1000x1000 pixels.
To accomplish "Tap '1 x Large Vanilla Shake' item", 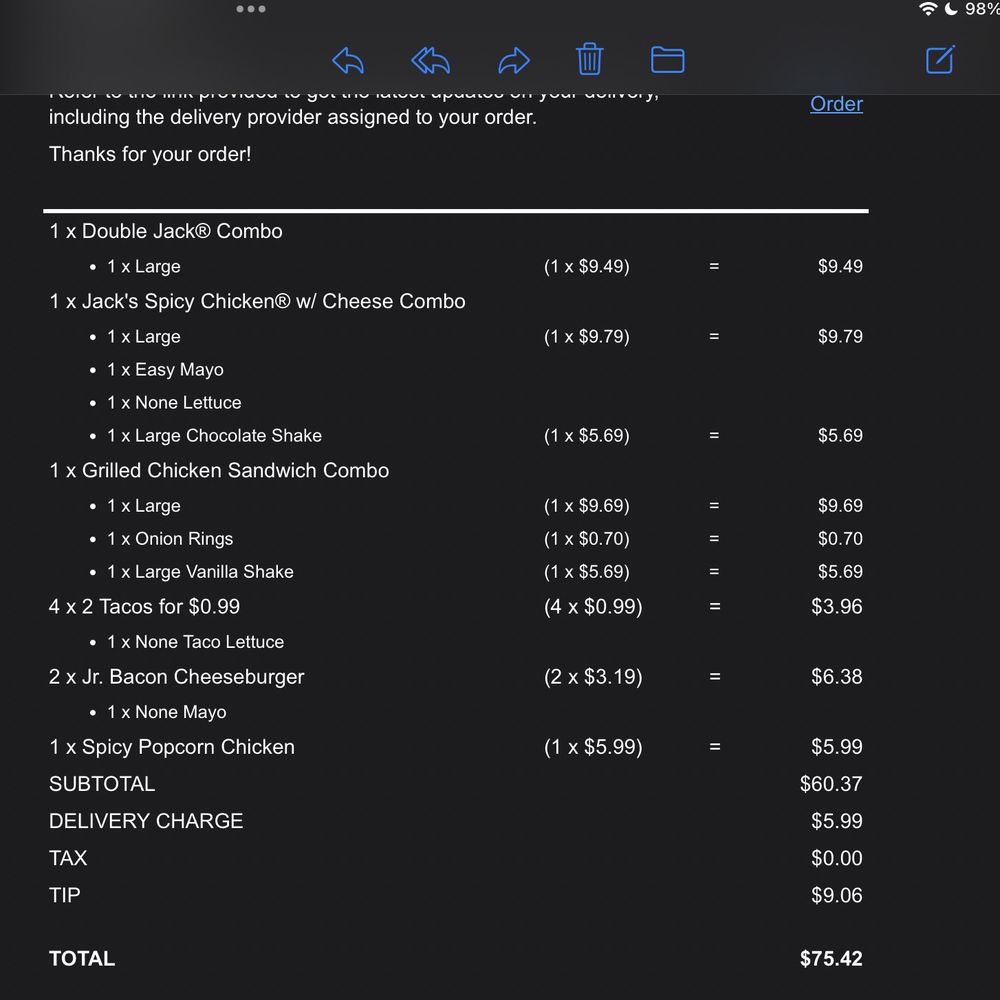I will pyautogui.click(x=200, y=572).
